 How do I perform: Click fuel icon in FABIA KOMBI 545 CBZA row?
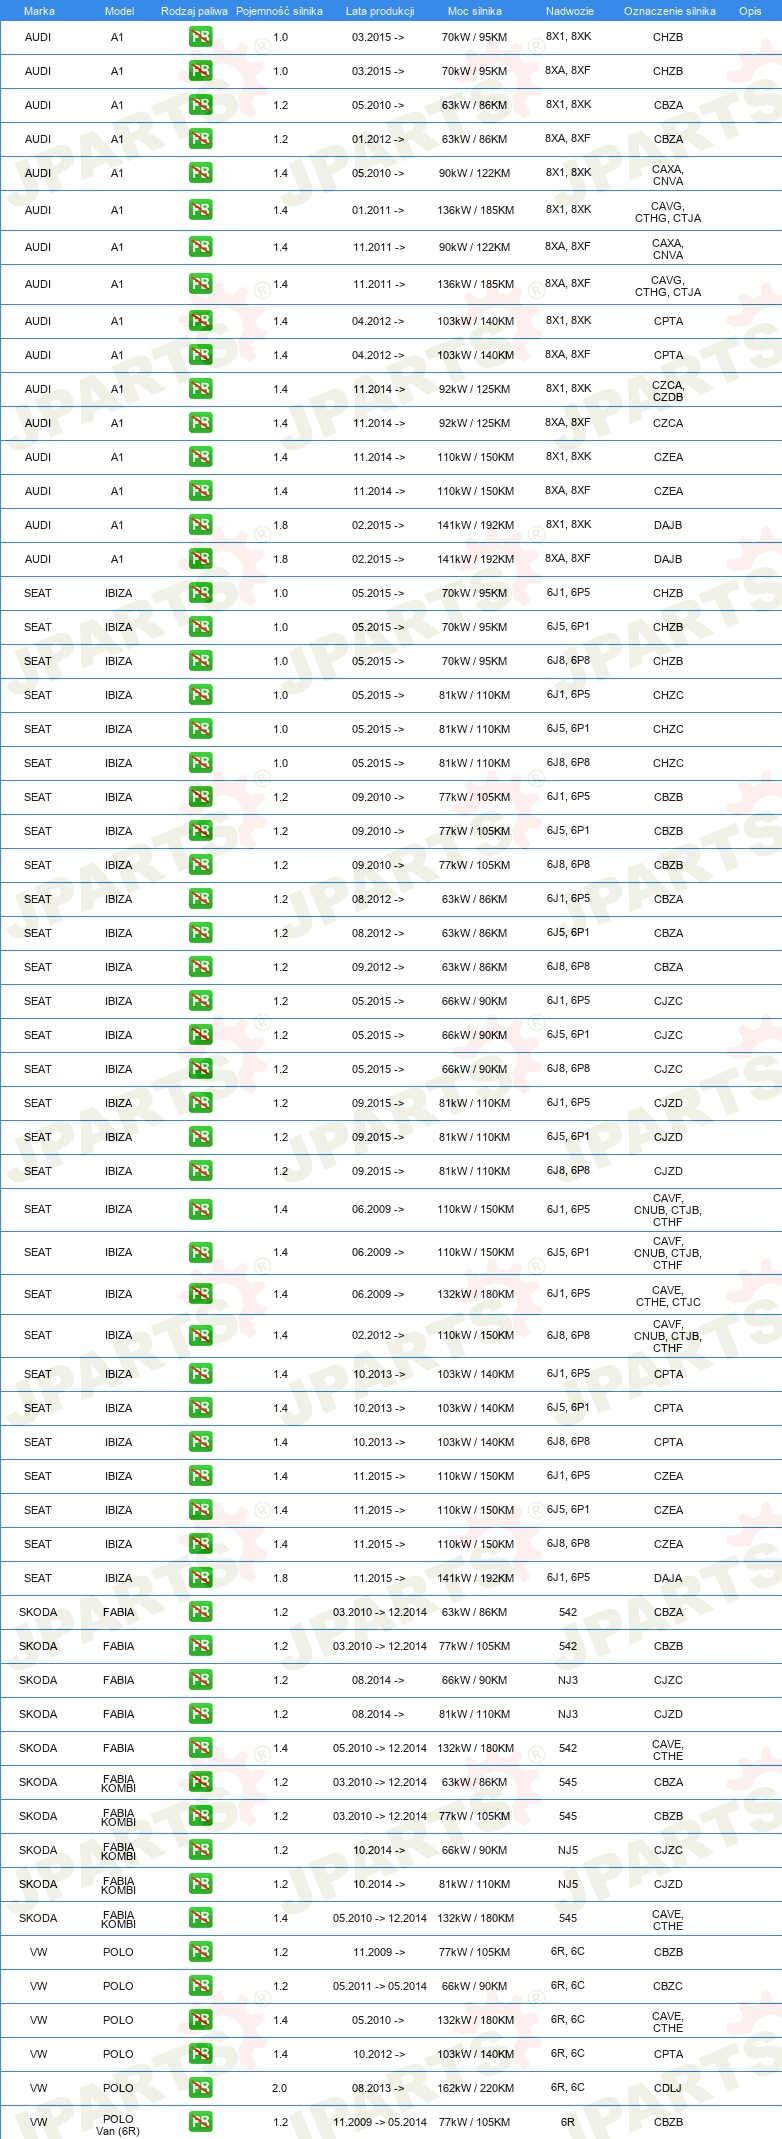tap(200, 1782)
